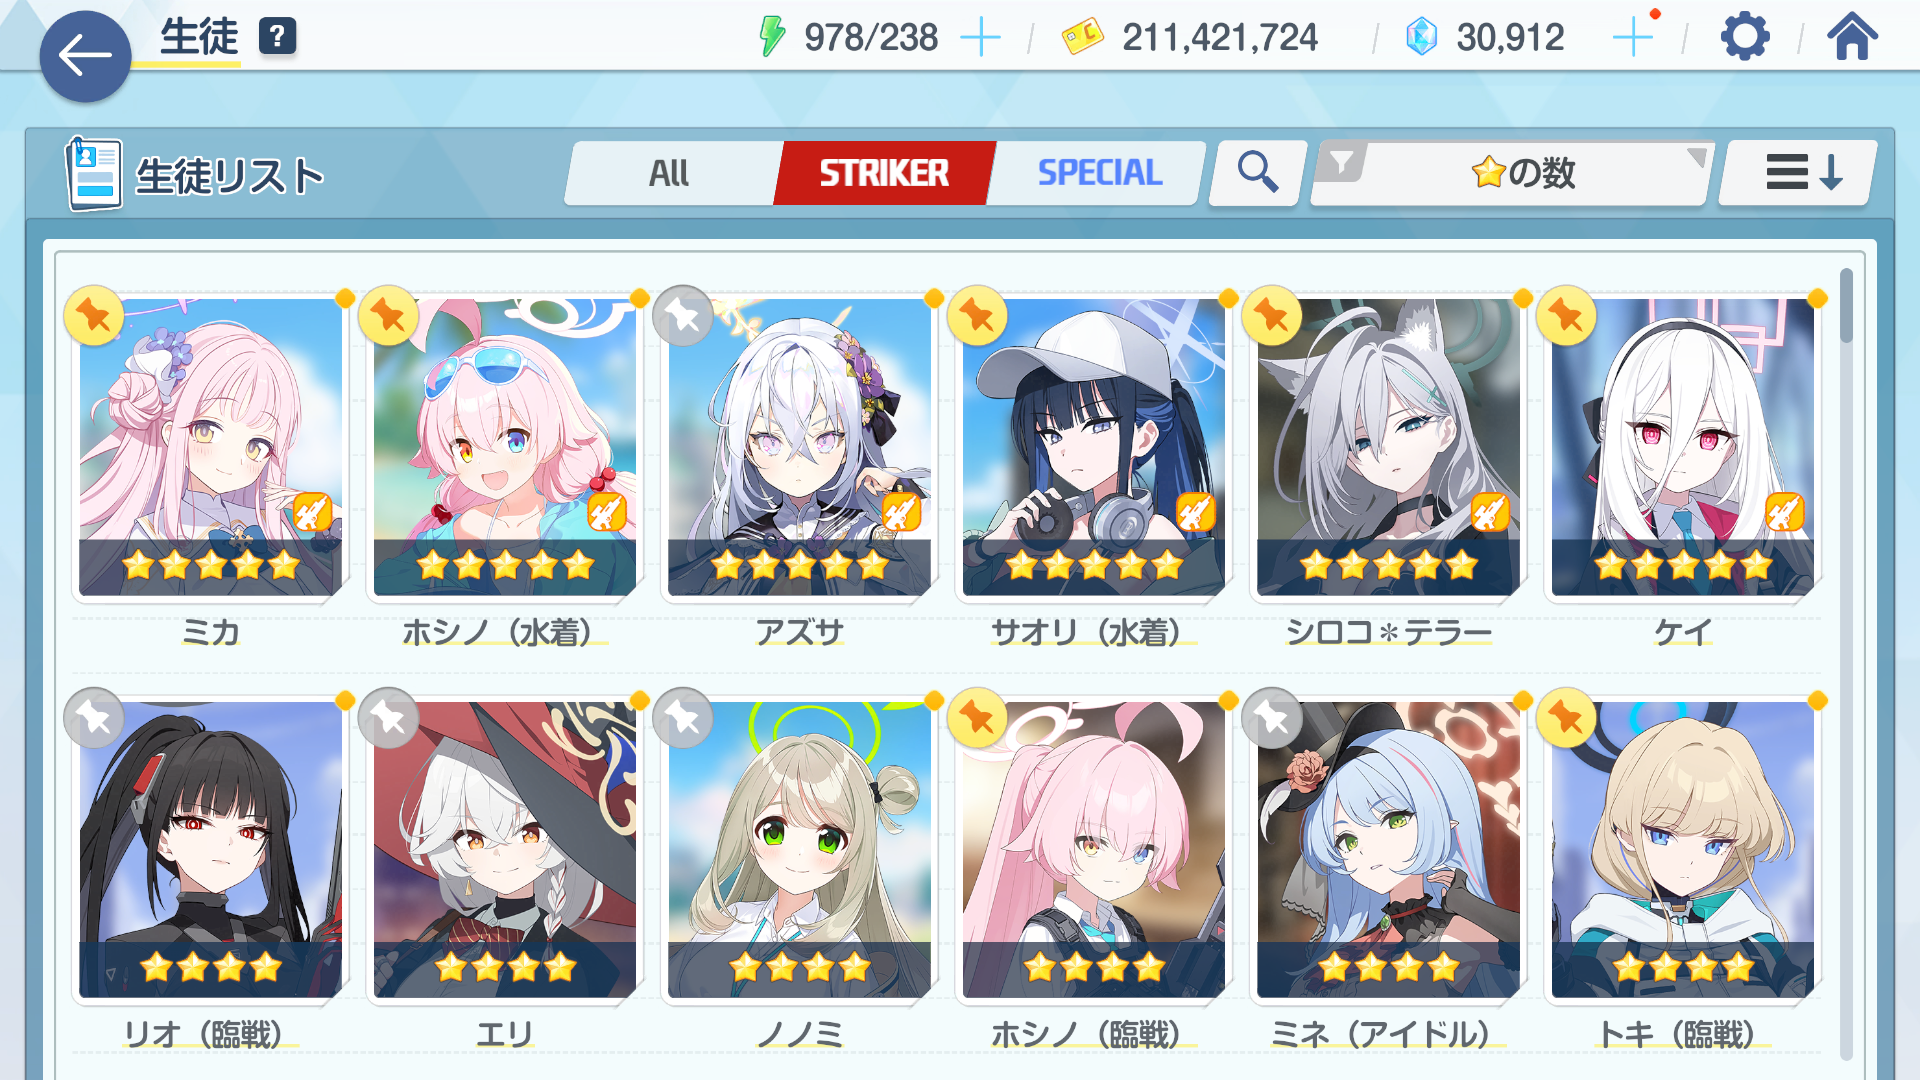Add energy with the plus icon

[980, 38]
